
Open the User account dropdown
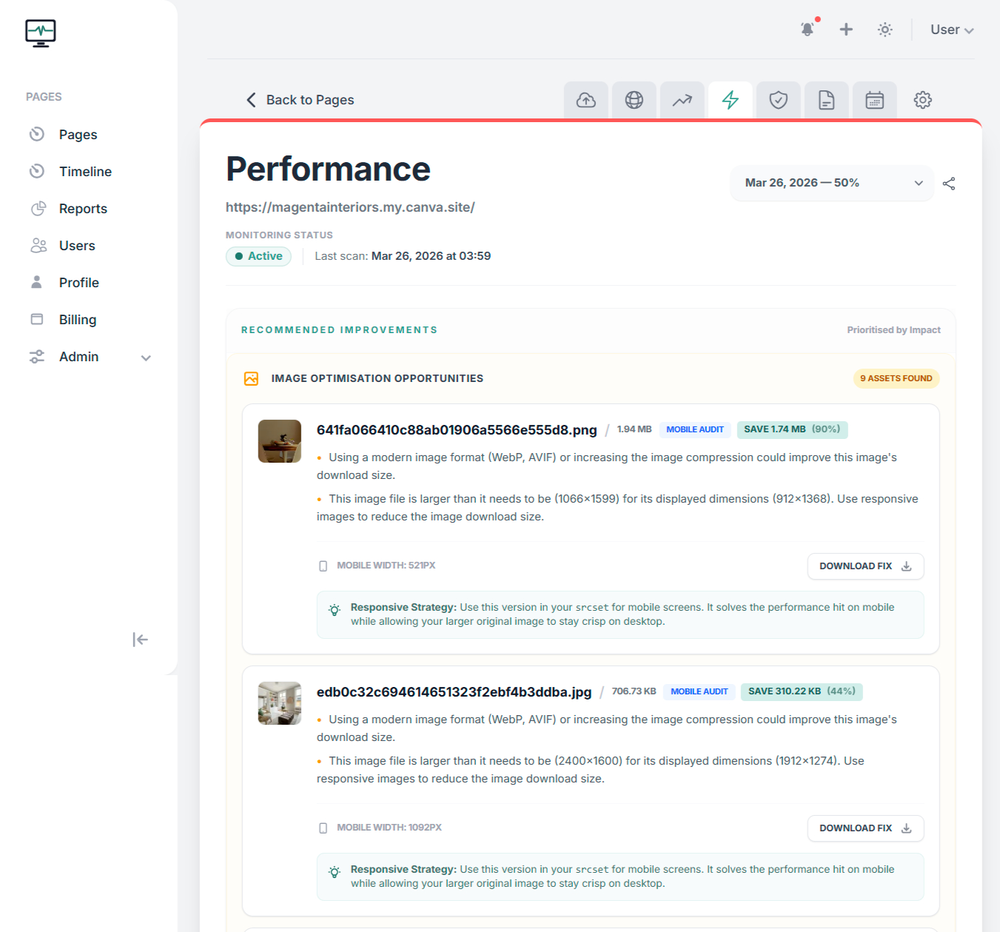click(x=949, y=29)
